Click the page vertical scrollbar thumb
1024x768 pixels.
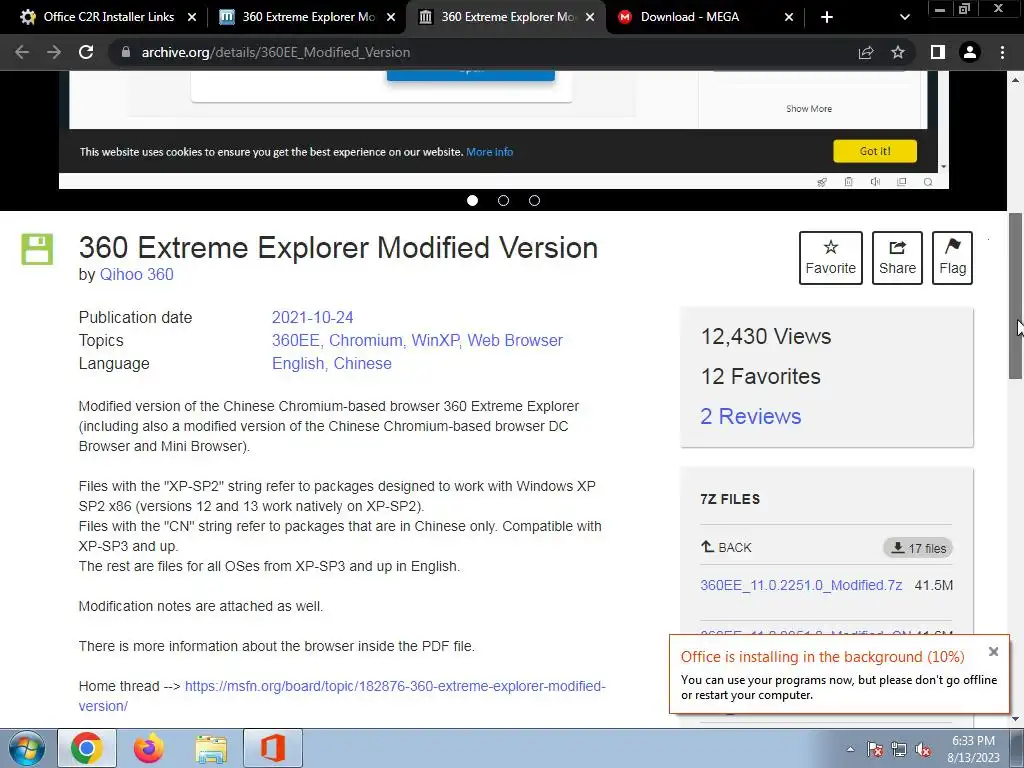coord(1015,295)
